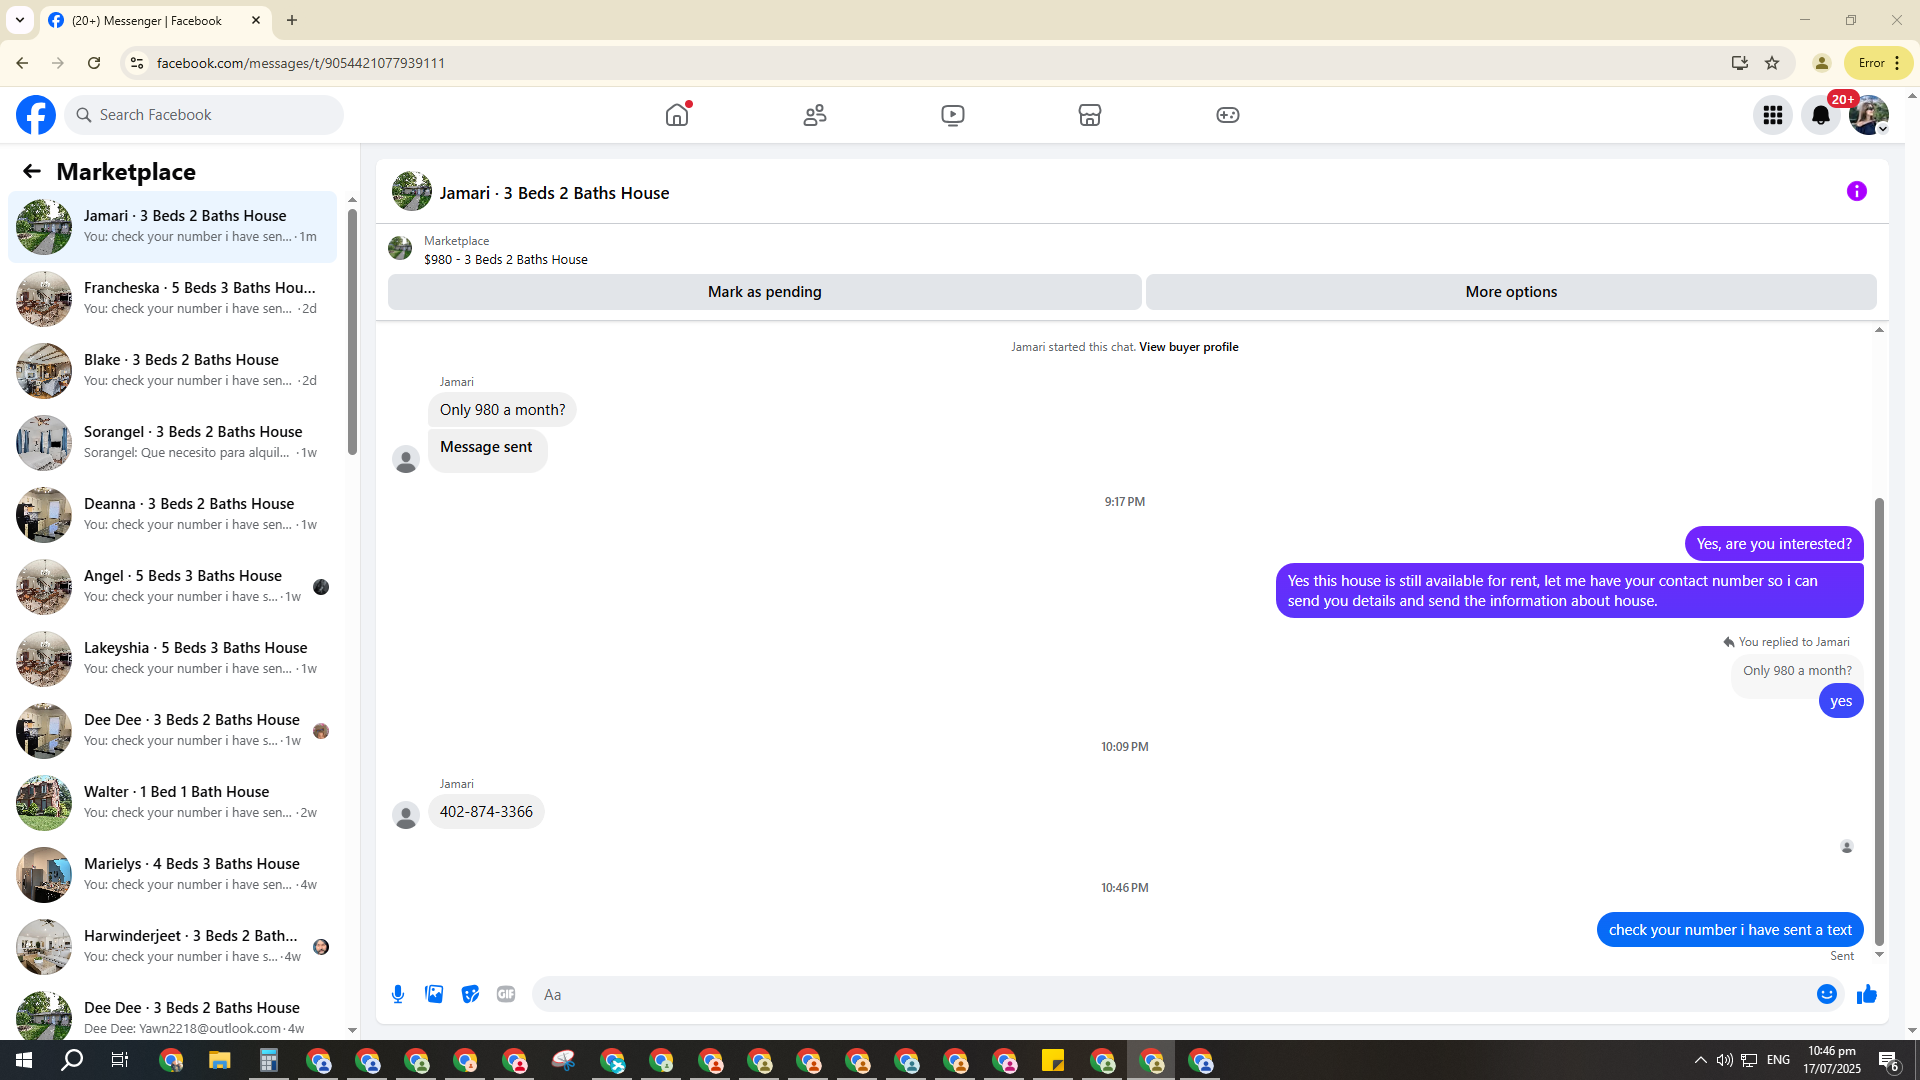Navigate back in browser
Screen dimensions: 1920x1080
22,63
